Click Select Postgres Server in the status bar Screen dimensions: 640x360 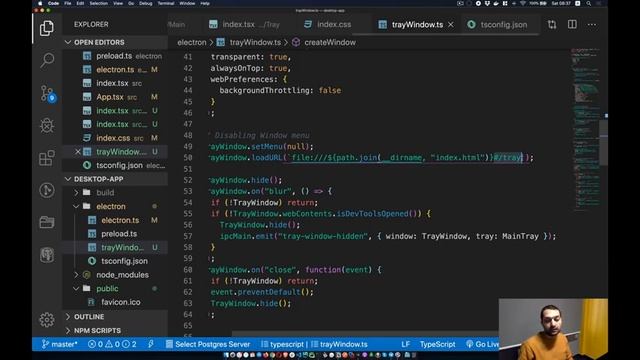[208, 344]
